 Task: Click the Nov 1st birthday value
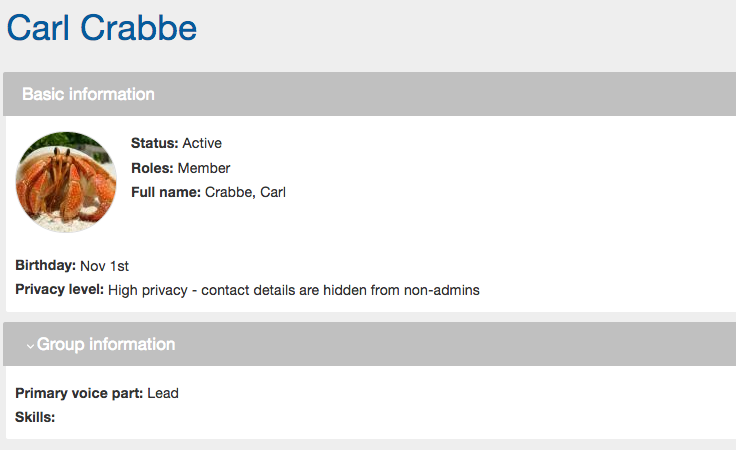click(x=104, y=266)
